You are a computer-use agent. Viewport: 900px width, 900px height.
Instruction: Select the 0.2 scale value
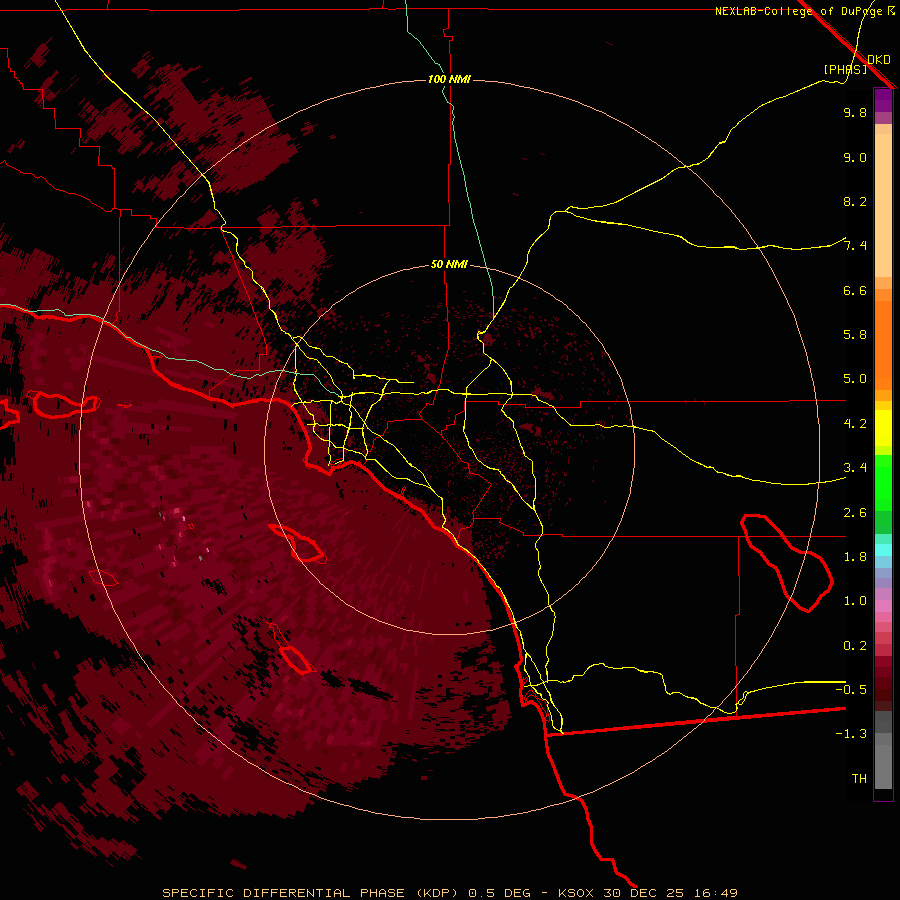(855, 646)
